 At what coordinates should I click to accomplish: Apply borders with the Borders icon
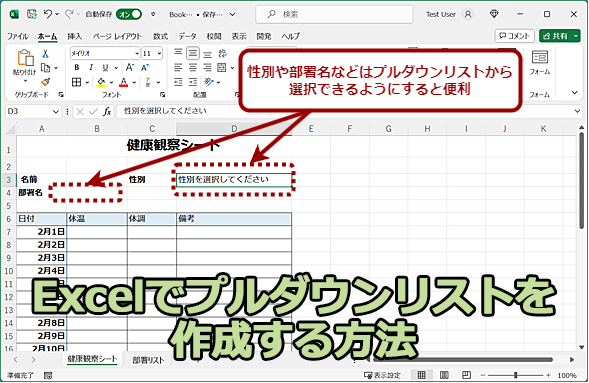76,82
